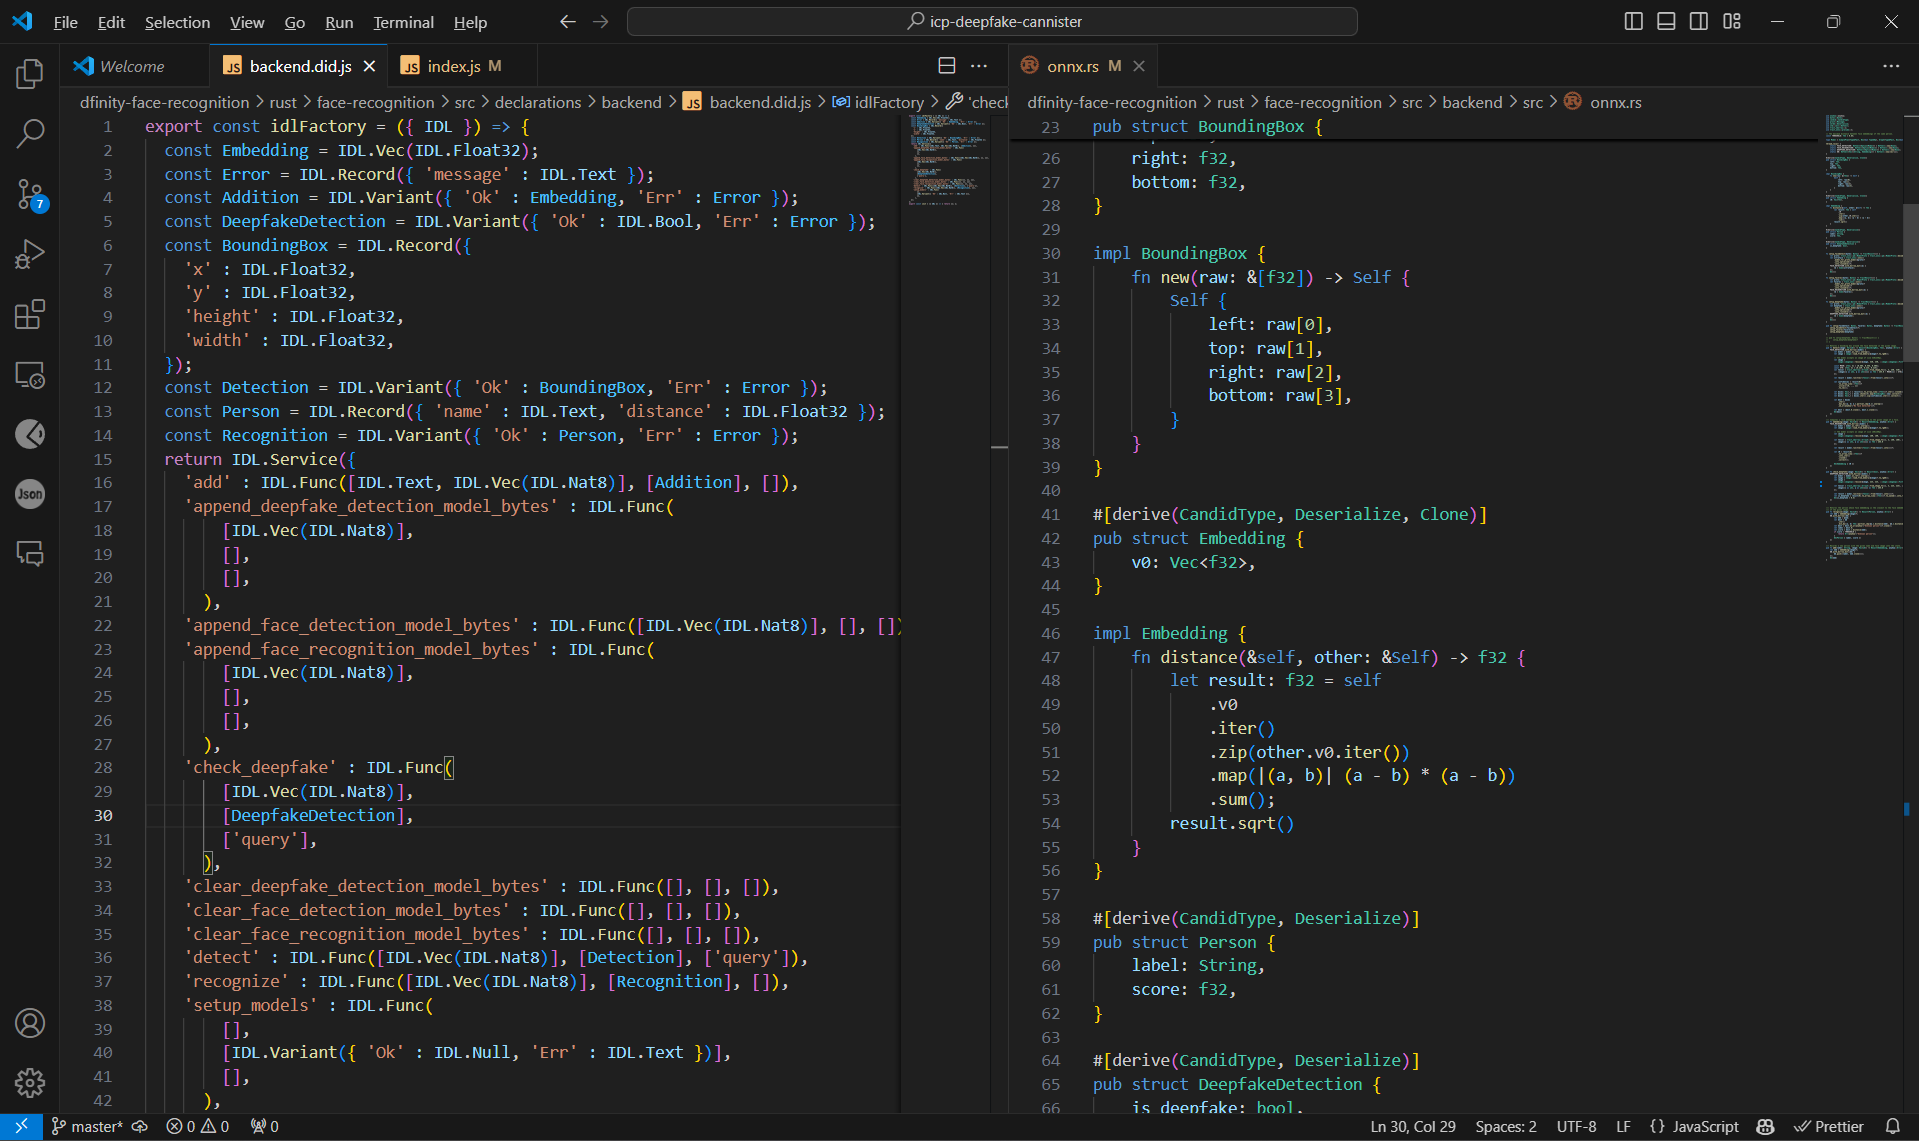Open Source Control view with 7 changes
The height and width of the screenshot is (1141, 1919).
[x=30, y=194]
